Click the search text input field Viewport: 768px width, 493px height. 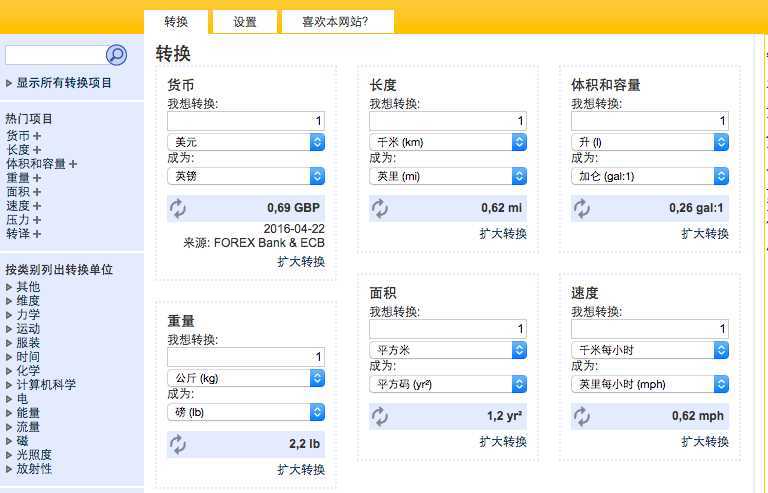point(55,55)
